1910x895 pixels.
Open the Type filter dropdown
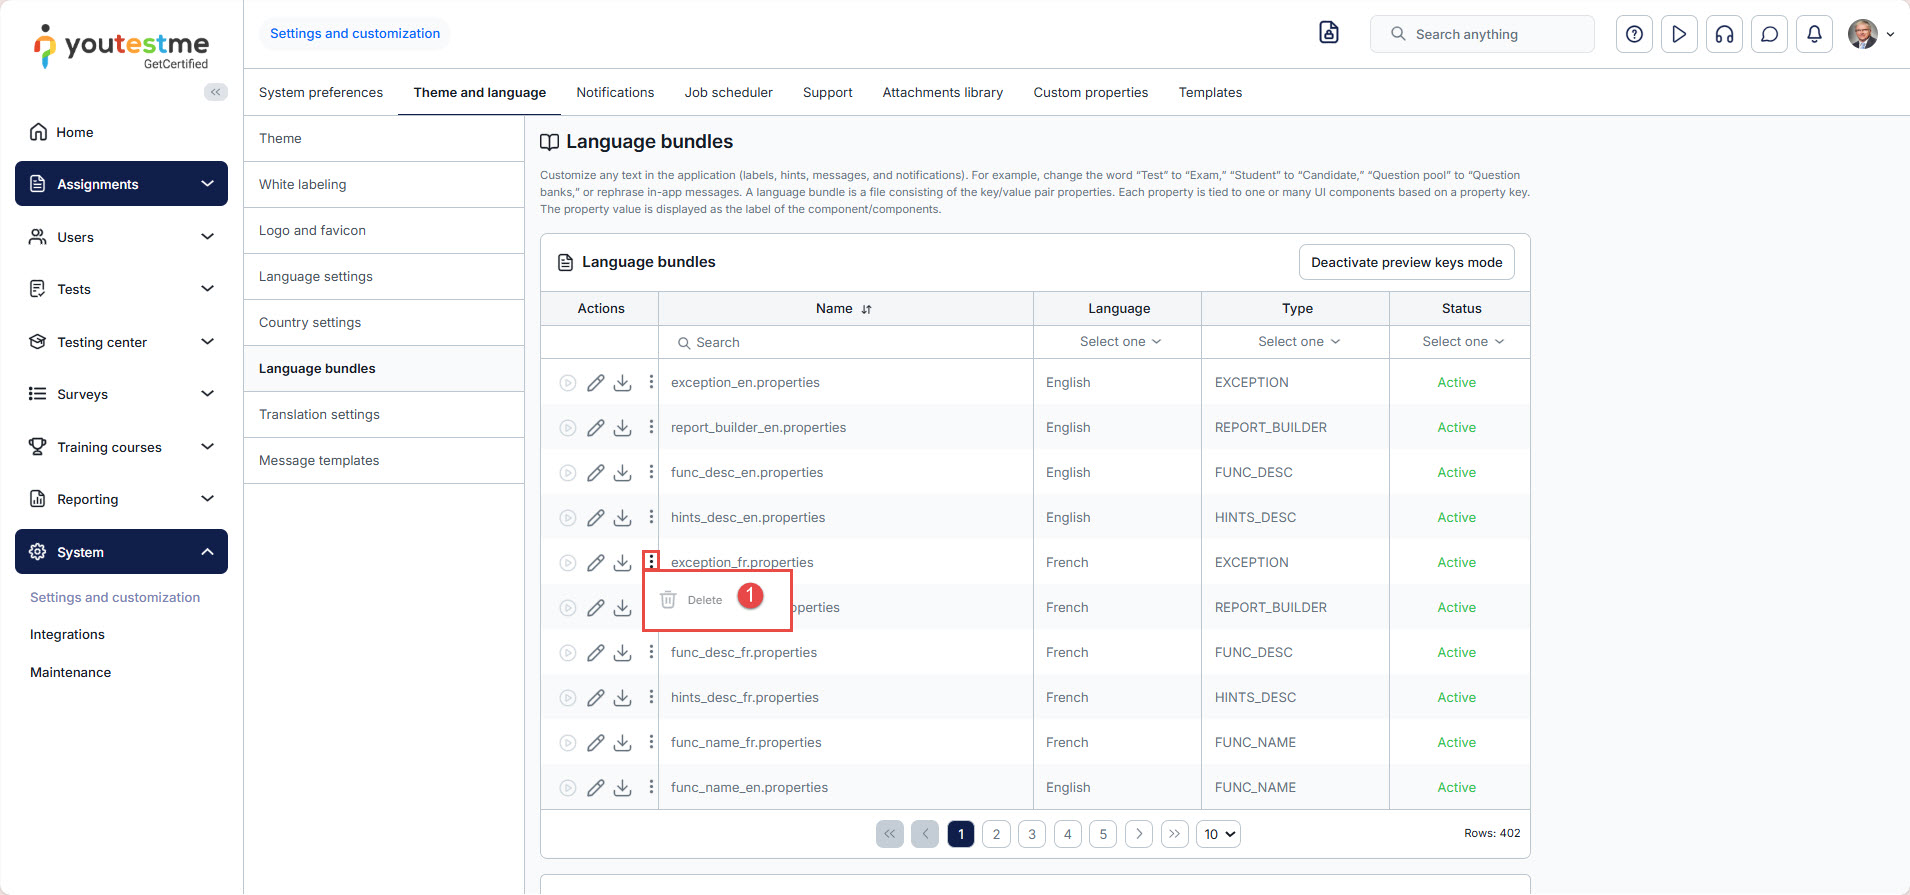coord(1296,342)
